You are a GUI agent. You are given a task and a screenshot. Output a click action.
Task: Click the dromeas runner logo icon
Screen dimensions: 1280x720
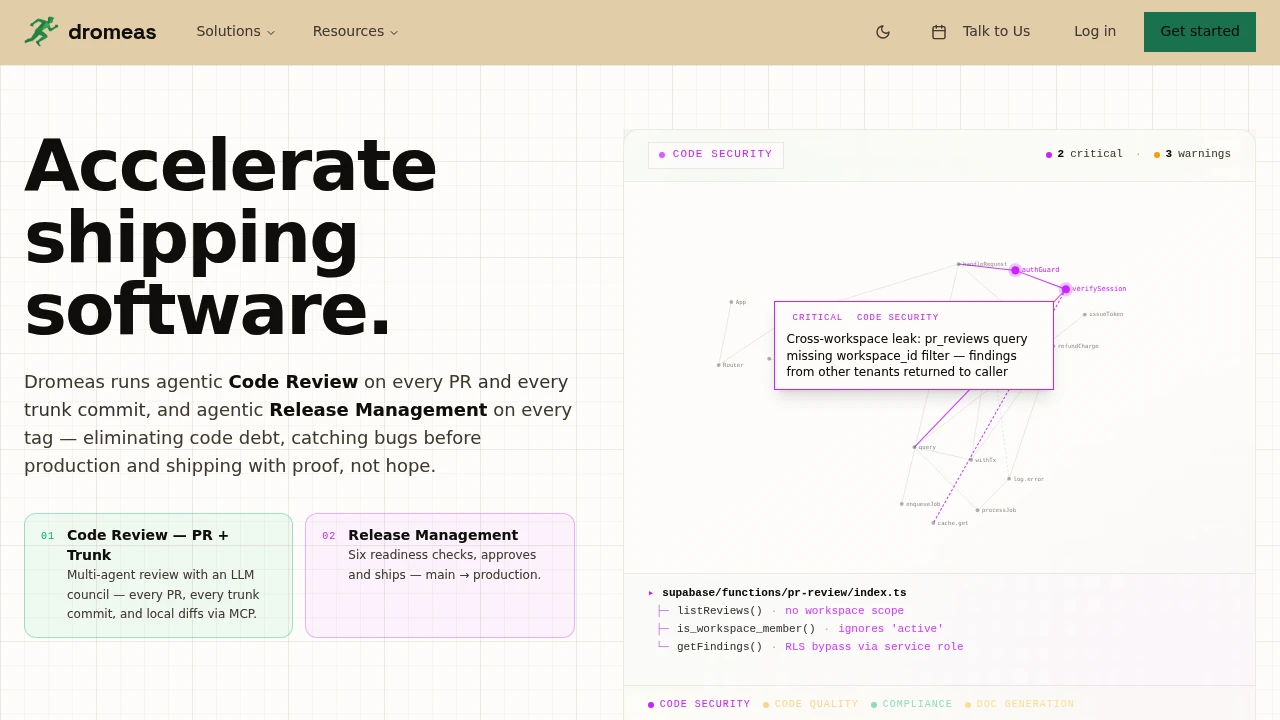coord(41,31)
